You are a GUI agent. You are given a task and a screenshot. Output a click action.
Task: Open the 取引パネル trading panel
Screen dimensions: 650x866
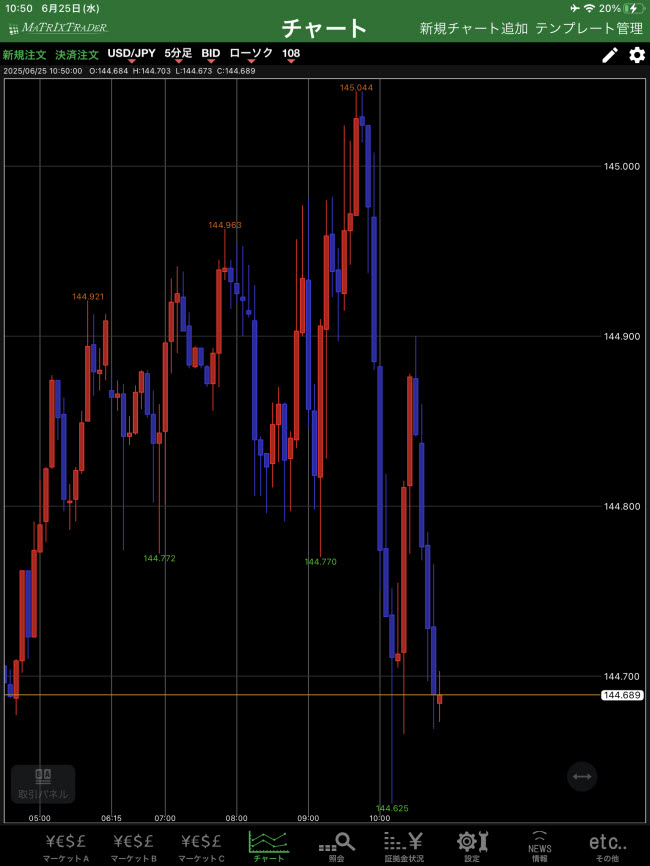point(43,784)
